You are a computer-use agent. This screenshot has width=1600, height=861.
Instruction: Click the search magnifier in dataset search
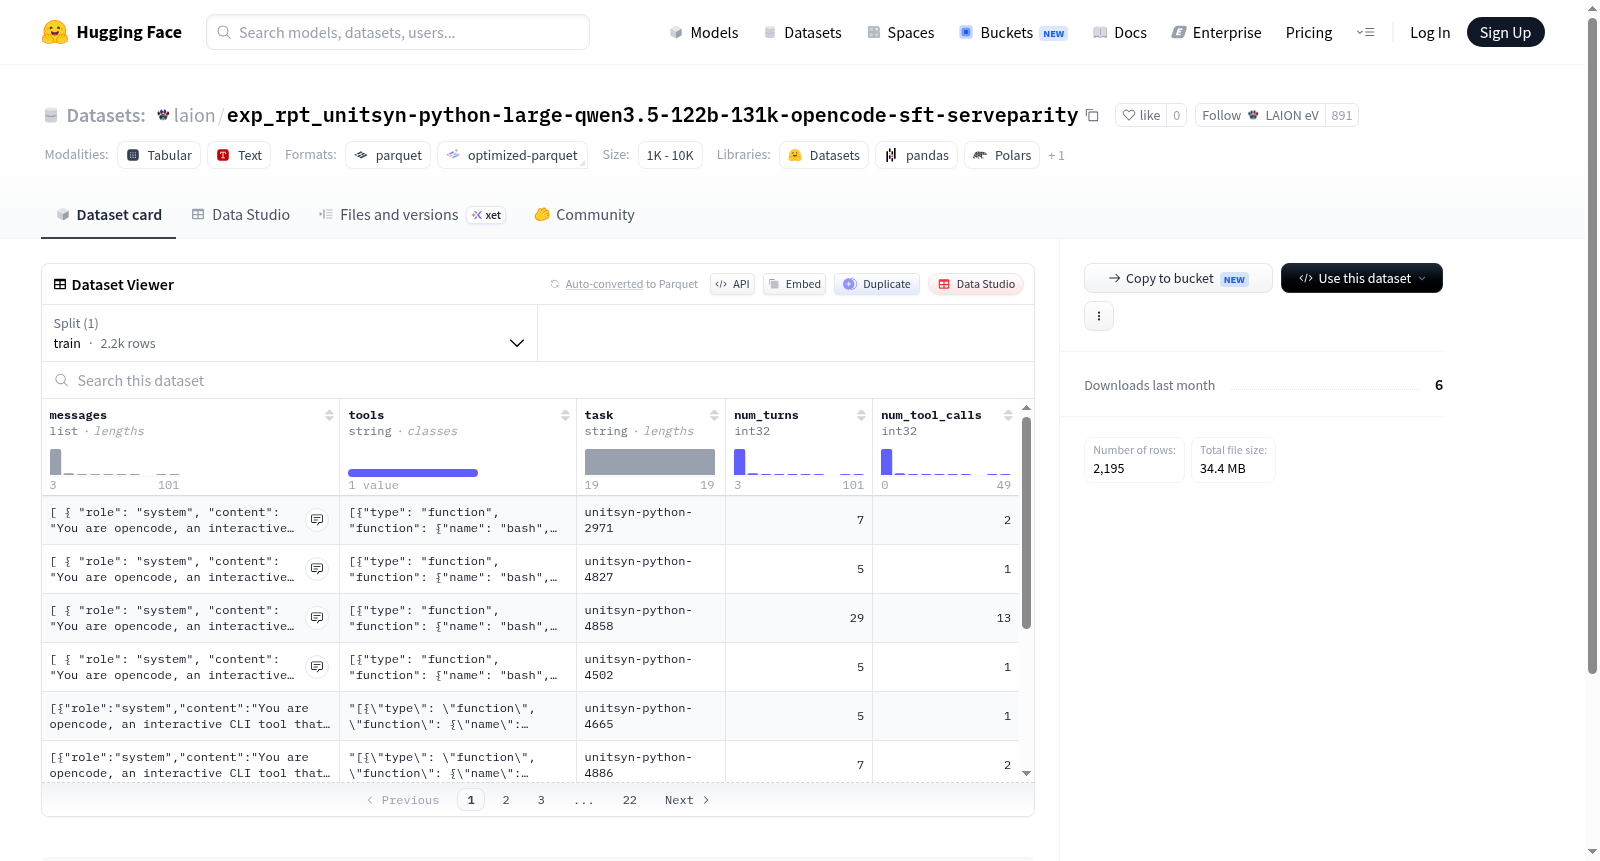62,381
